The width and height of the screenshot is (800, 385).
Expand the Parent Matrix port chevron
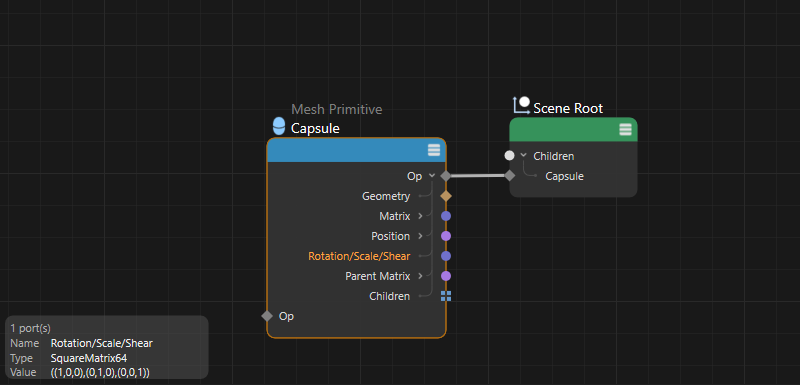[x=420, y=276]
